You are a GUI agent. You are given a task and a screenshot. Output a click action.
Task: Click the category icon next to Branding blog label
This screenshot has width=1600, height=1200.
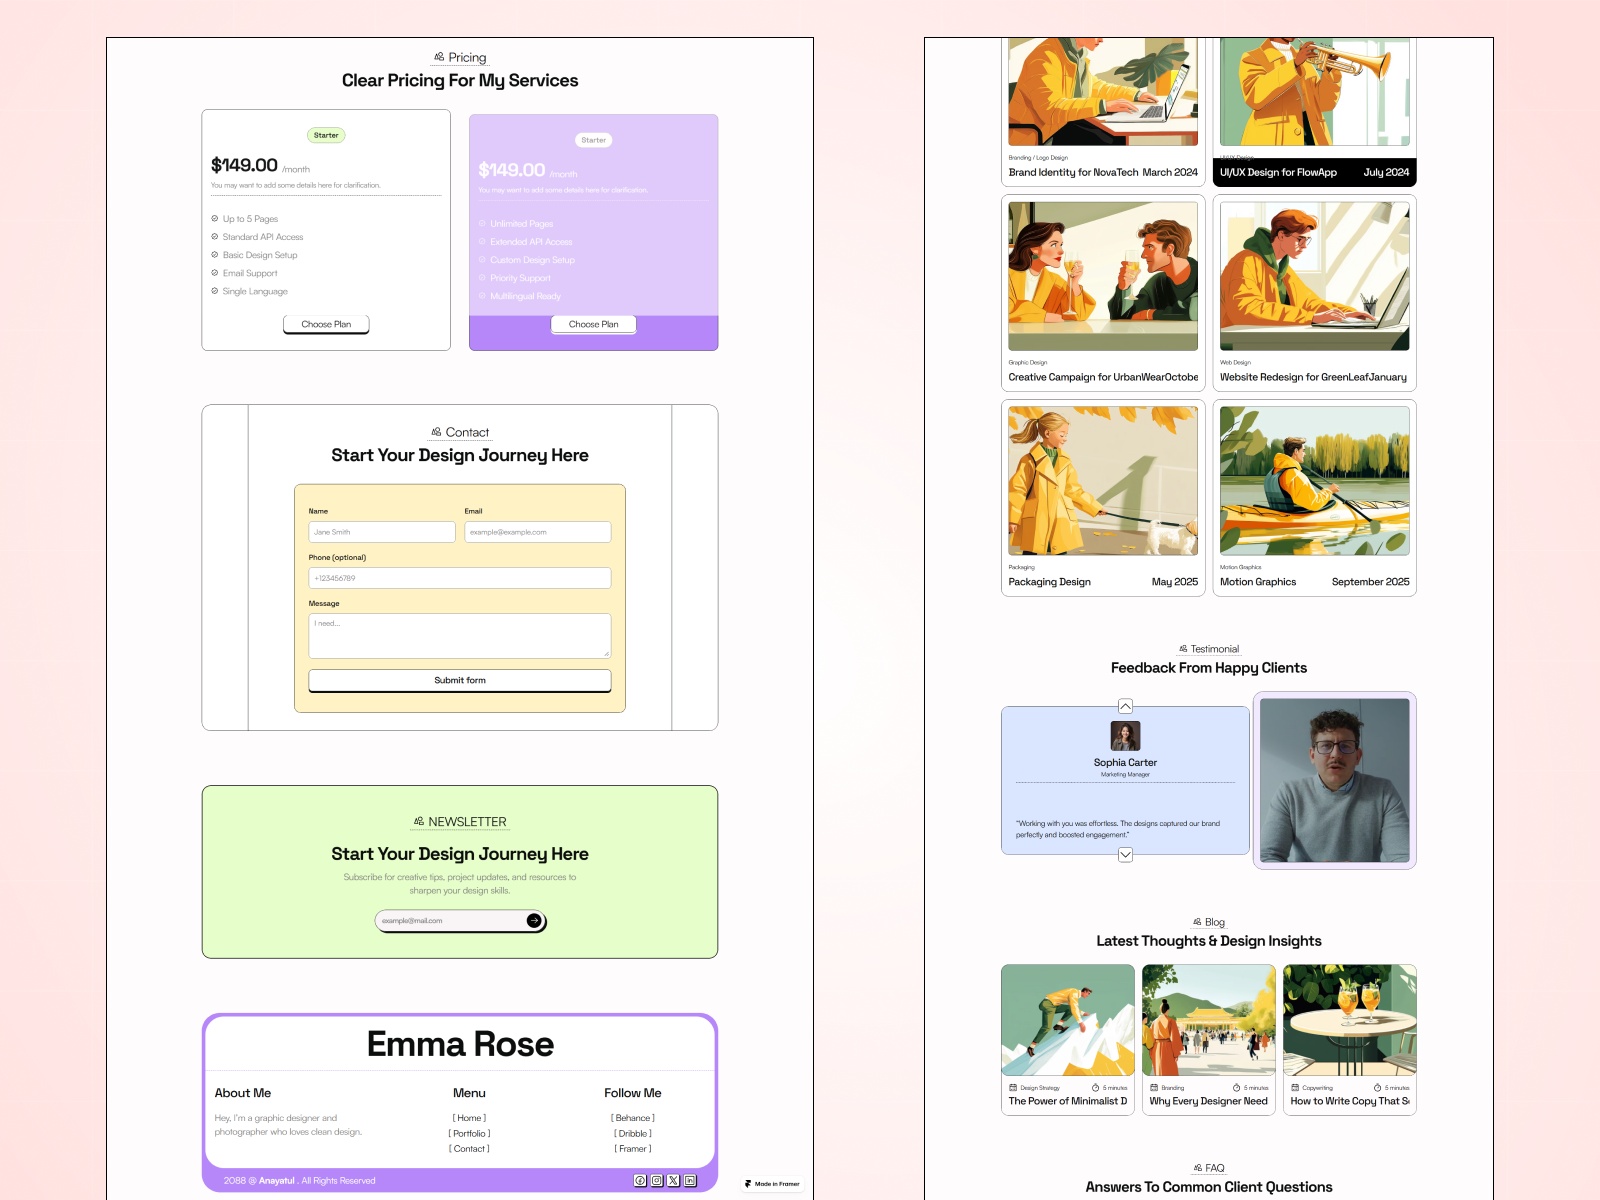[1153, 1088]
